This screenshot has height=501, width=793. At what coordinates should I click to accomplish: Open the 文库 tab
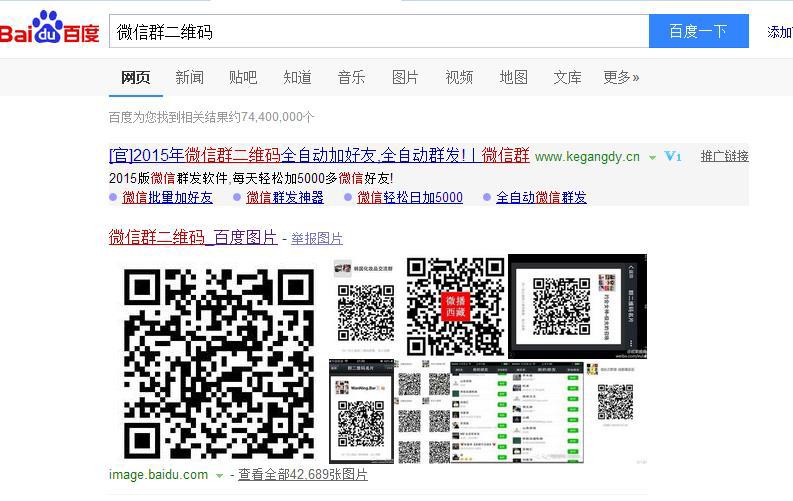[567, 77]
